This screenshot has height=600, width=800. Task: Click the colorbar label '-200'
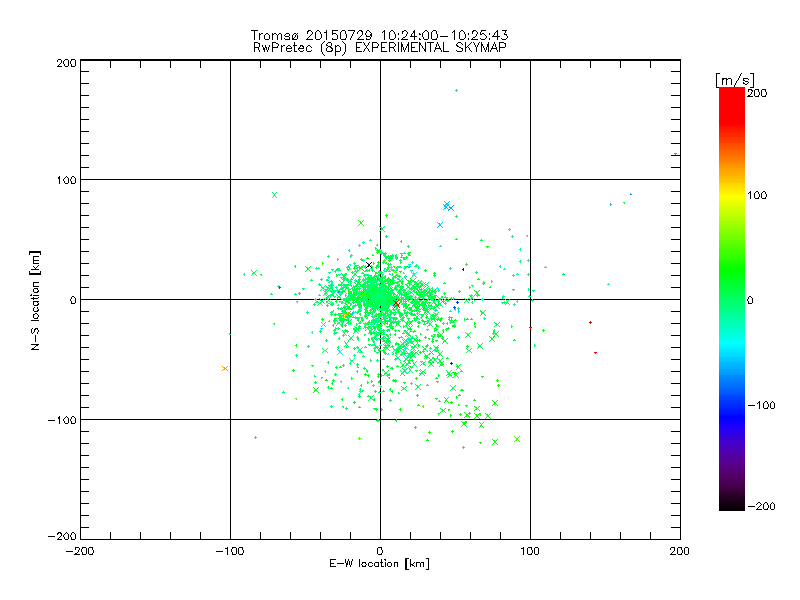[761, 506]
